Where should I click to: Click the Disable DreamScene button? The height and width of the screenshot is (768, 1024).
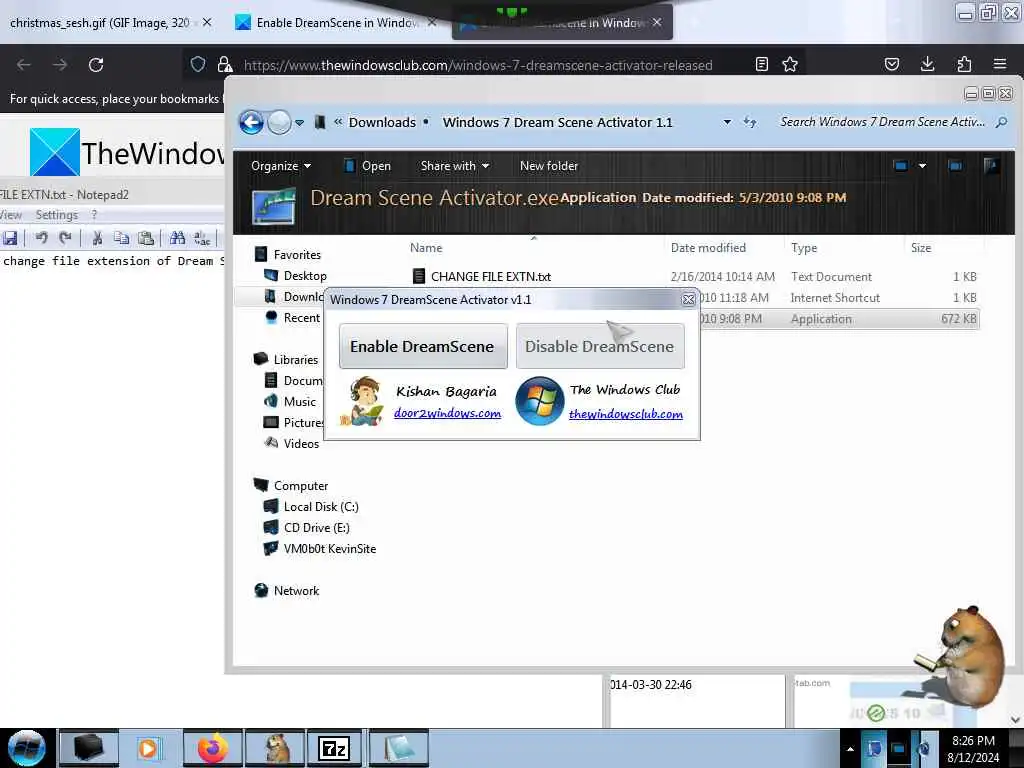coord(600,346)
